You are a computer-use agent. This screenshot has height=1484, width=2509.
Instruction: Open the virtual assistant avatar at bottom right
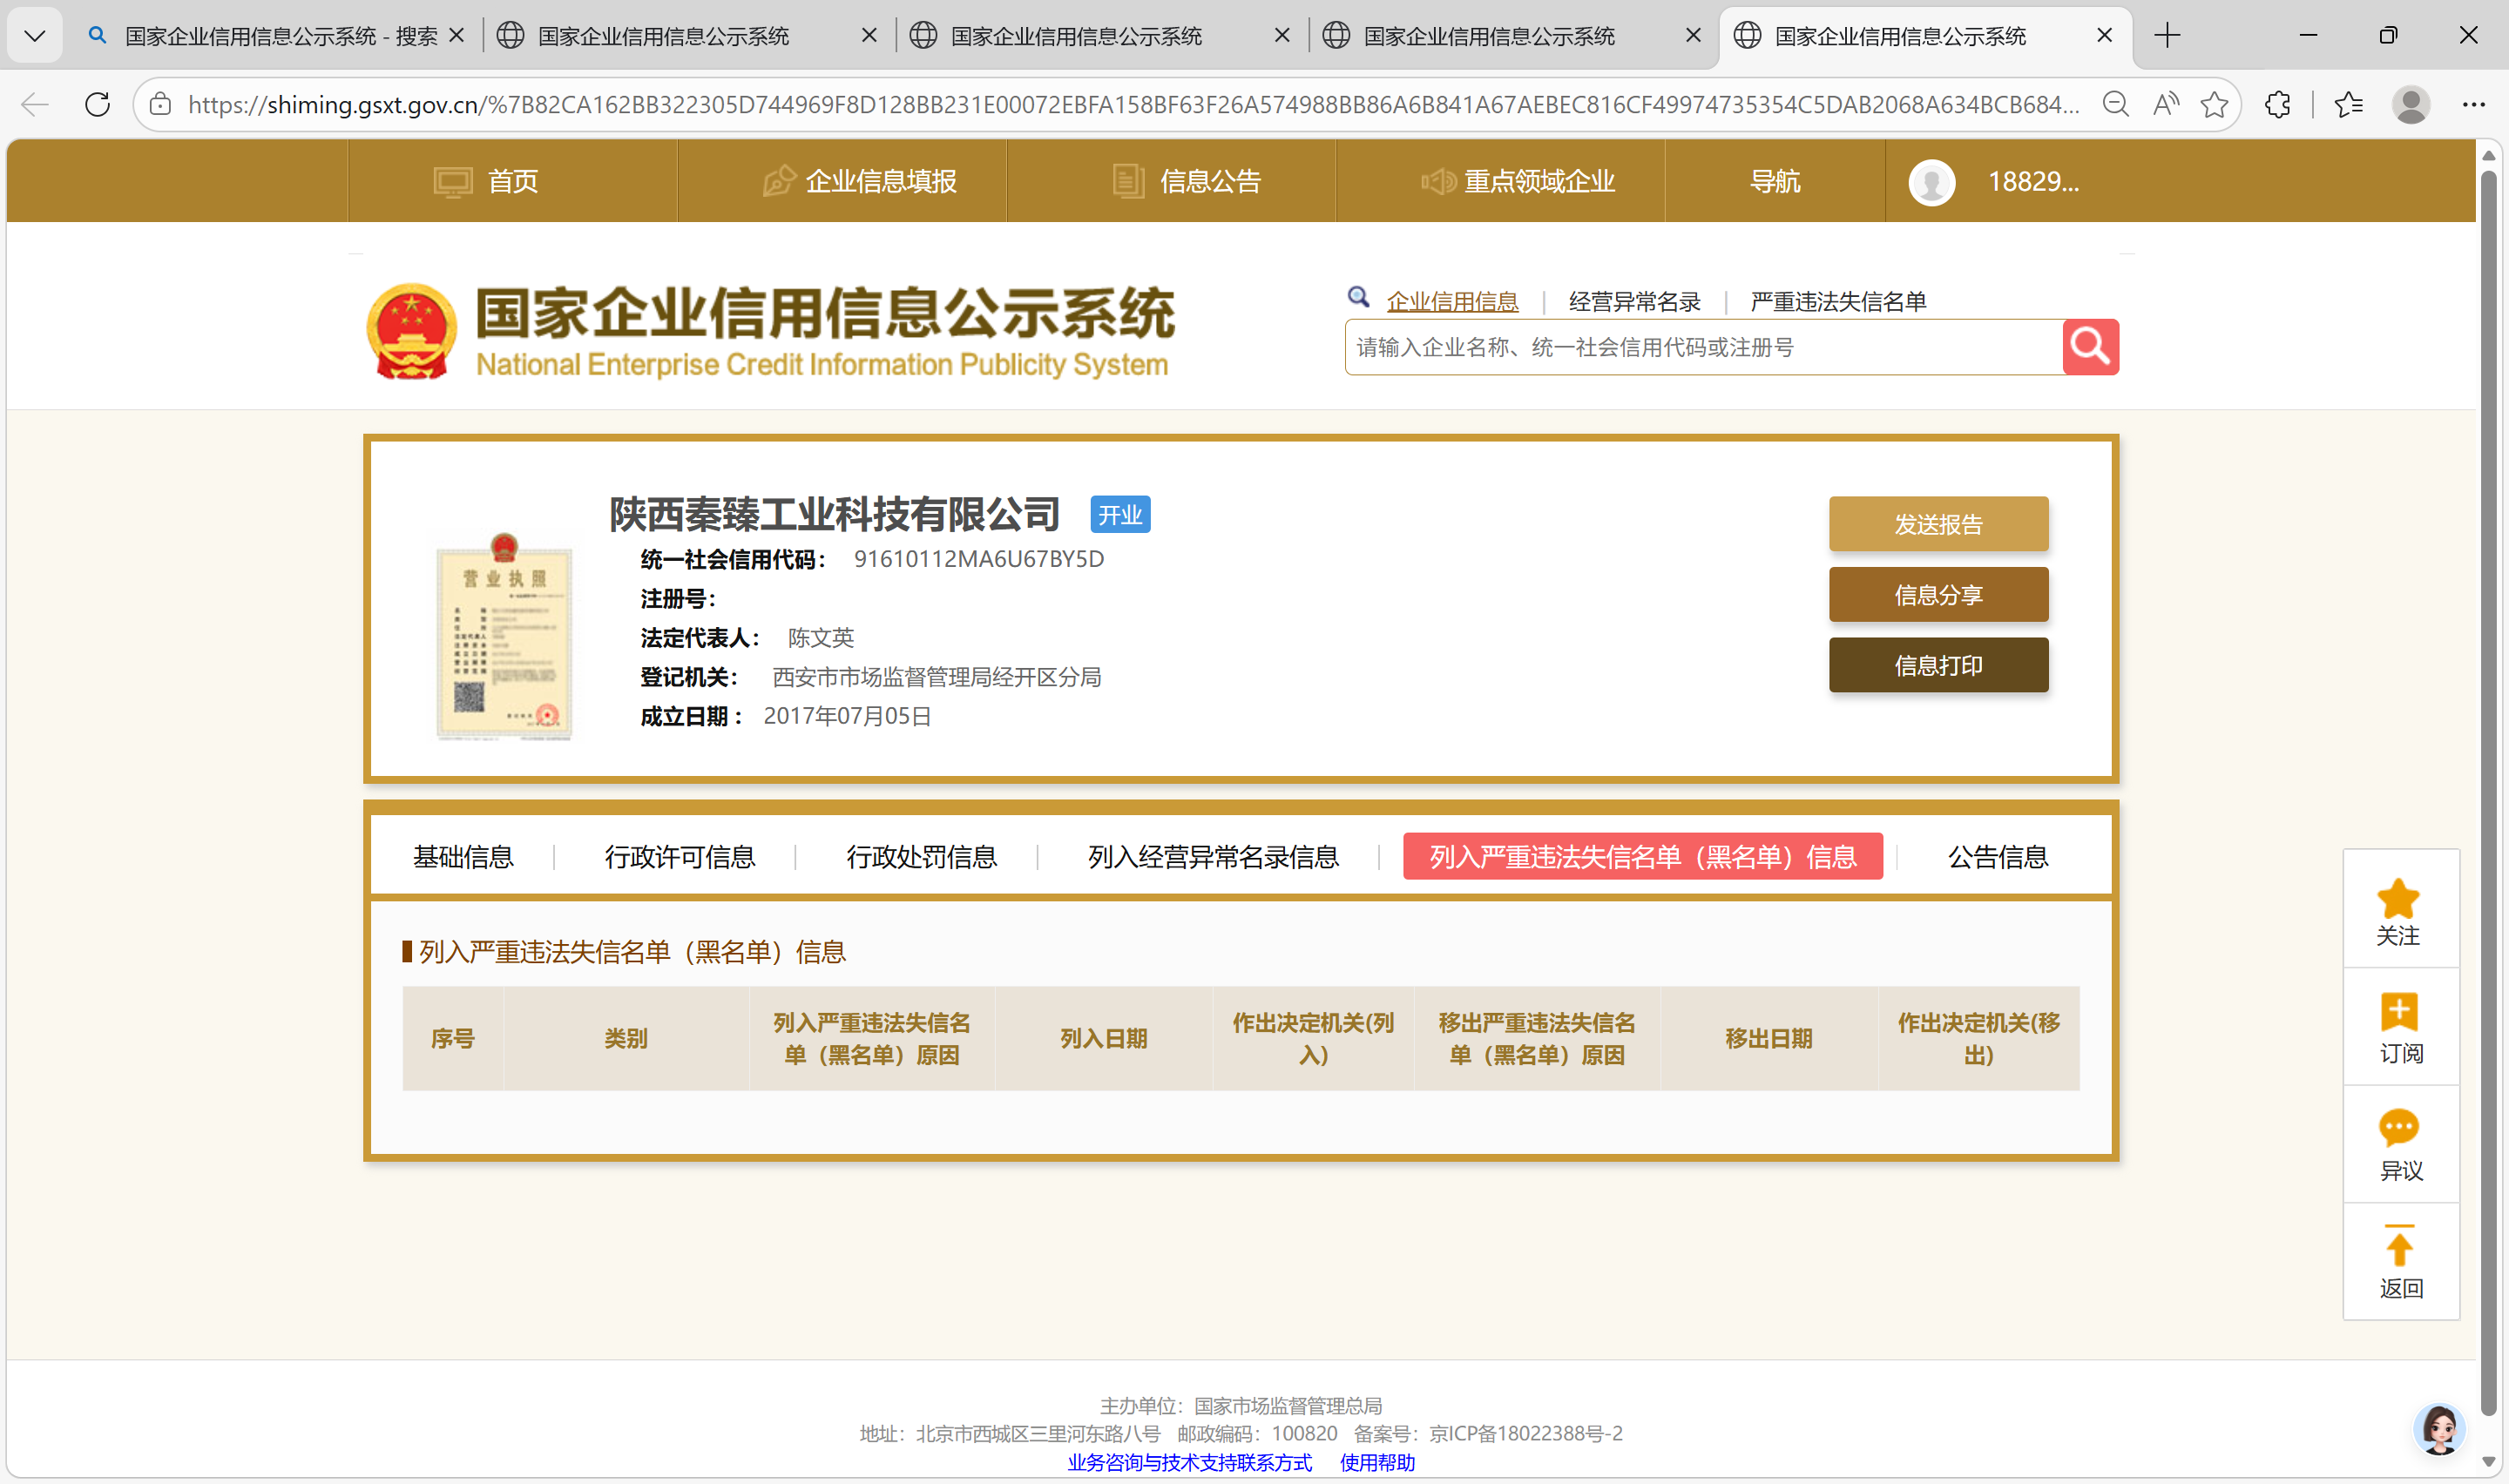tap(2438, 1429)
